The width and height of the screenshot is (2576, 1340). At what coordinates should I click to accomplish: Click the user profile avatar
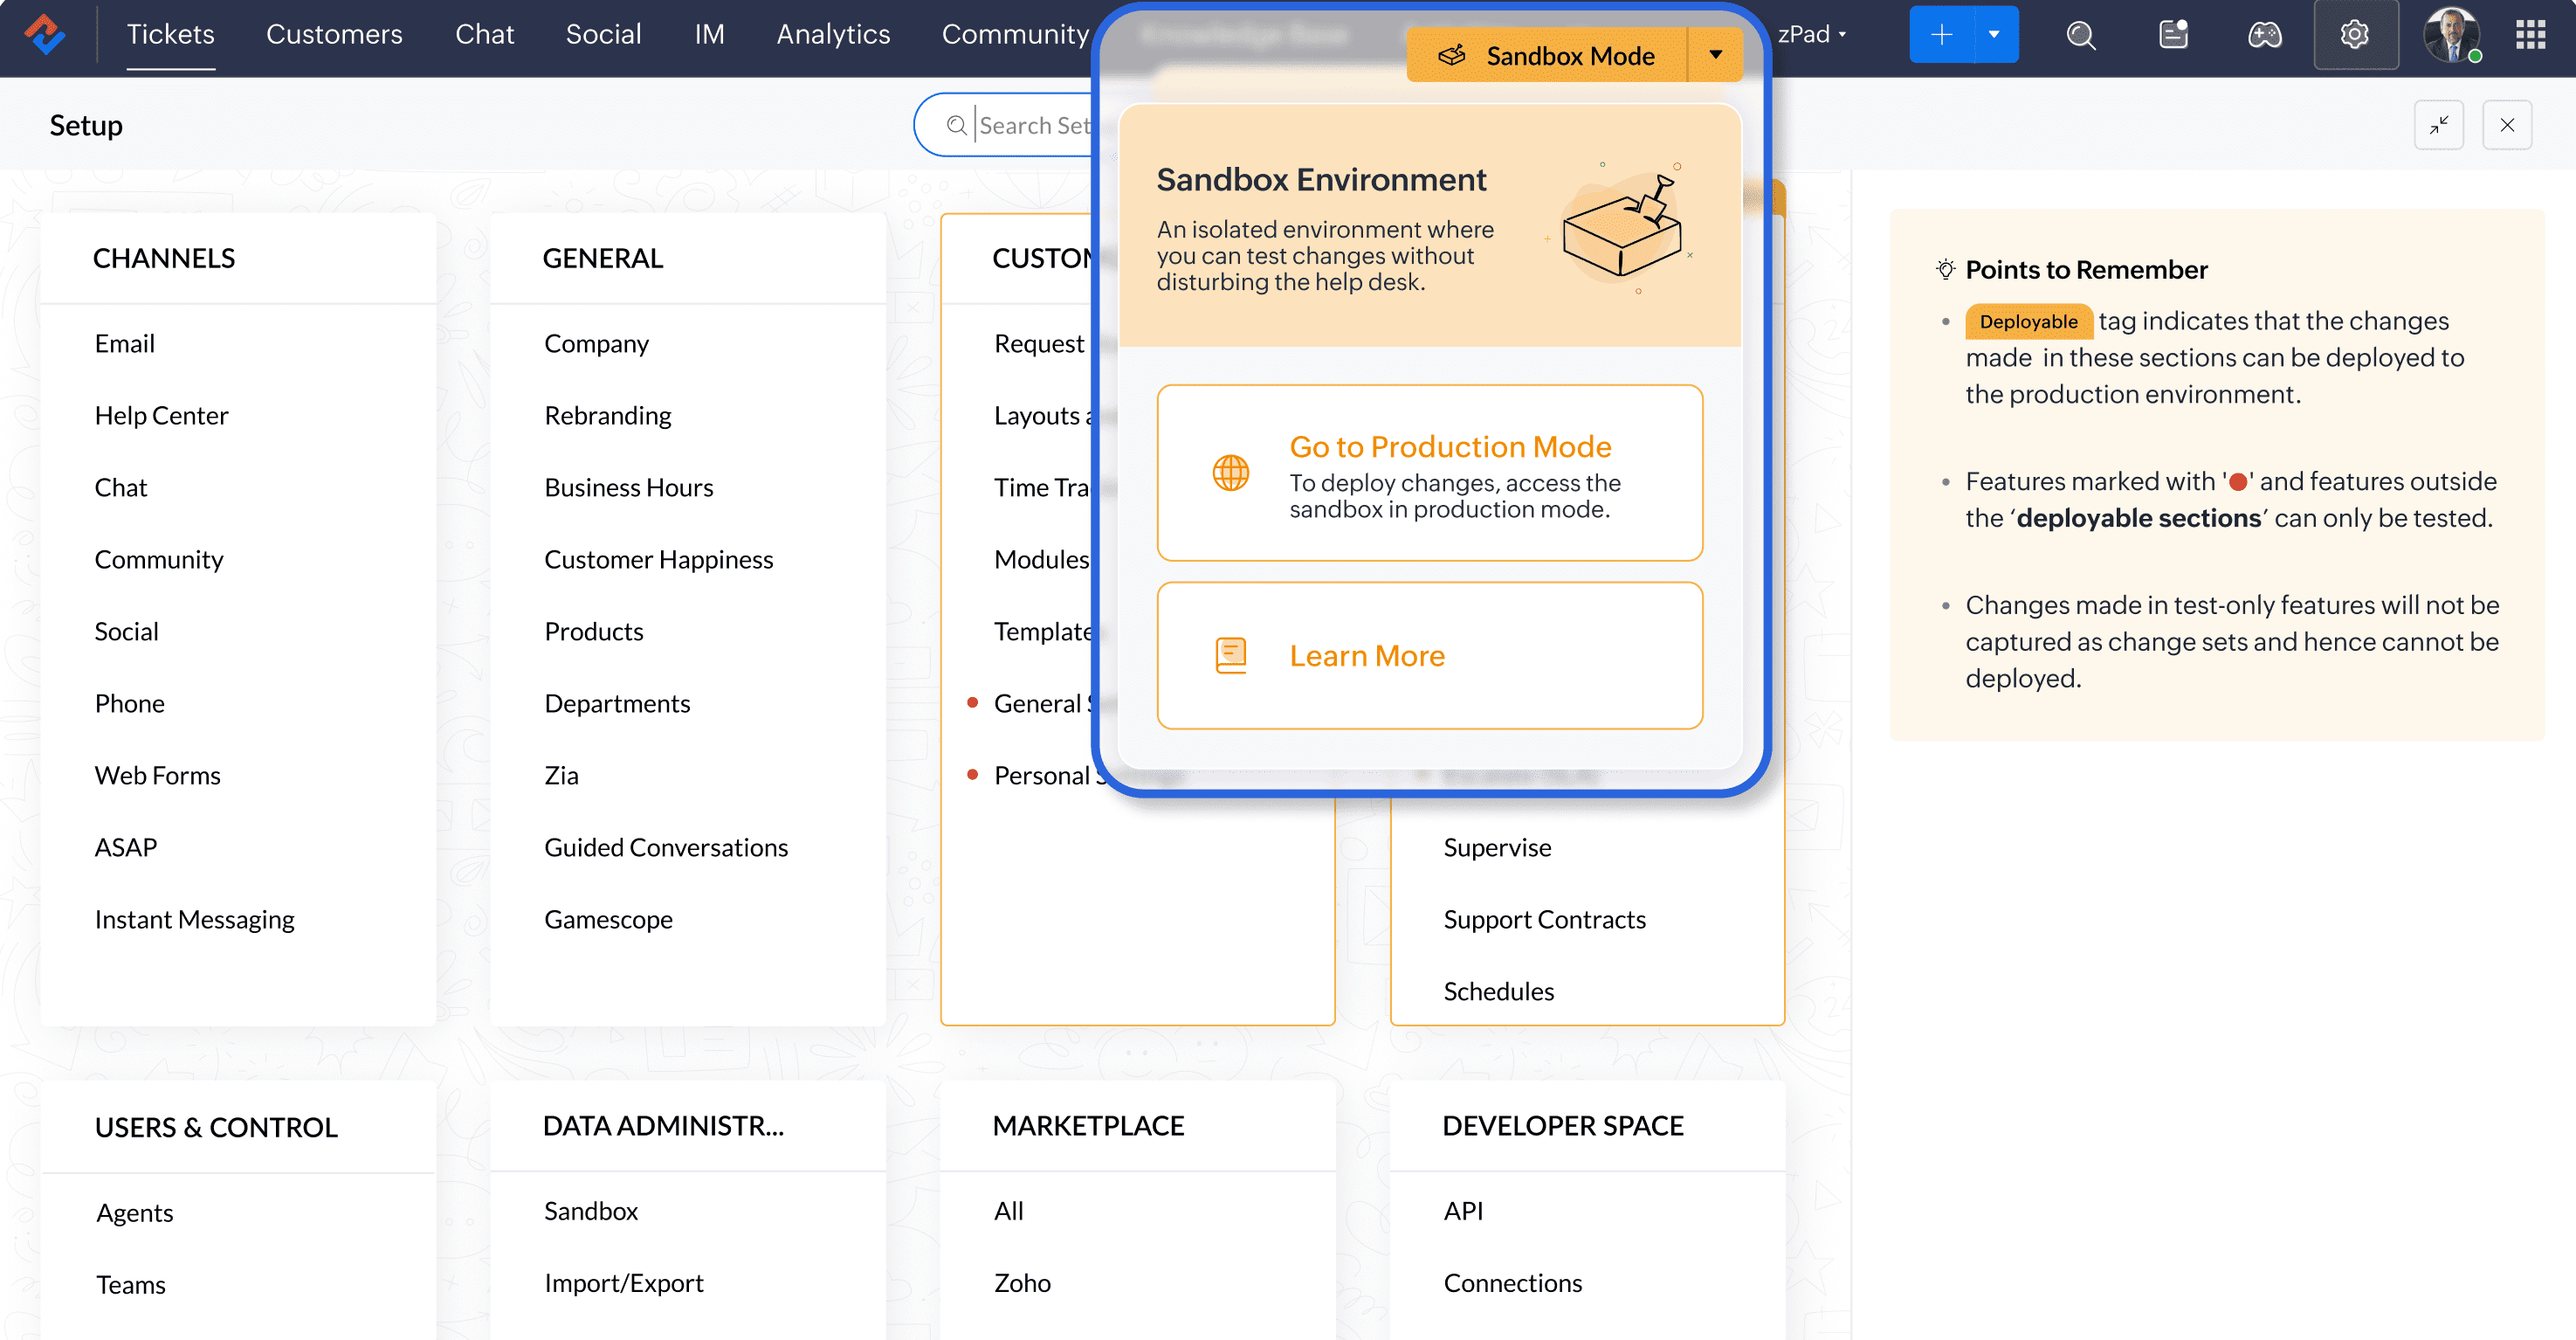[x=2450, y=35]
